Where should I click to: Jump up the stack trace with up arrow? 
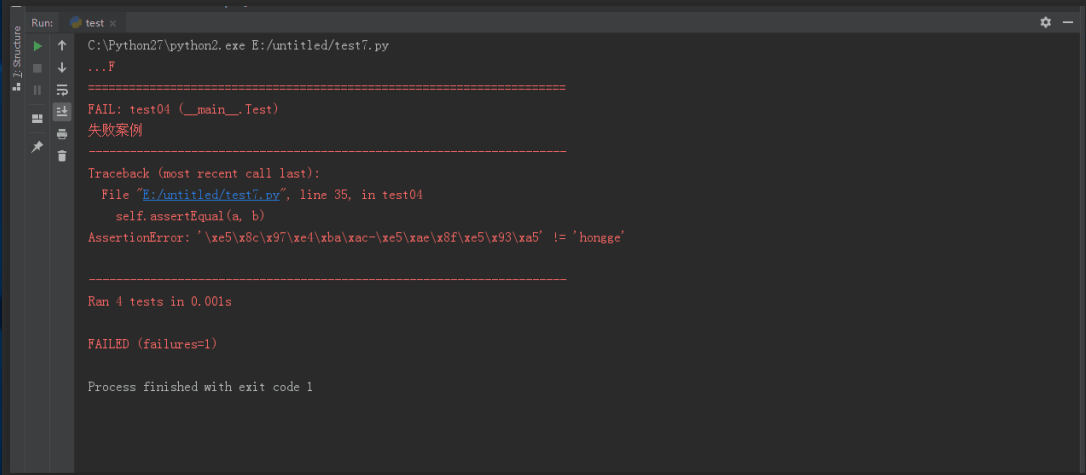click(62, 46)
